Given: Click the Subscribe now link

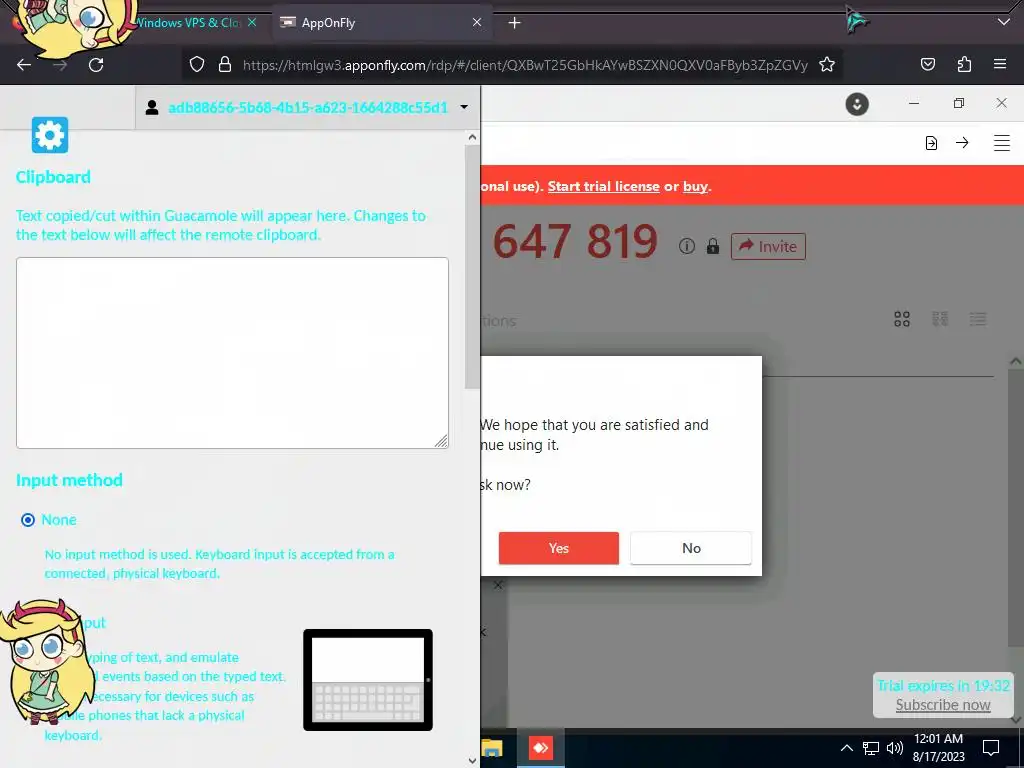Looking at the screenshot, I should click(x=943, y=705).
